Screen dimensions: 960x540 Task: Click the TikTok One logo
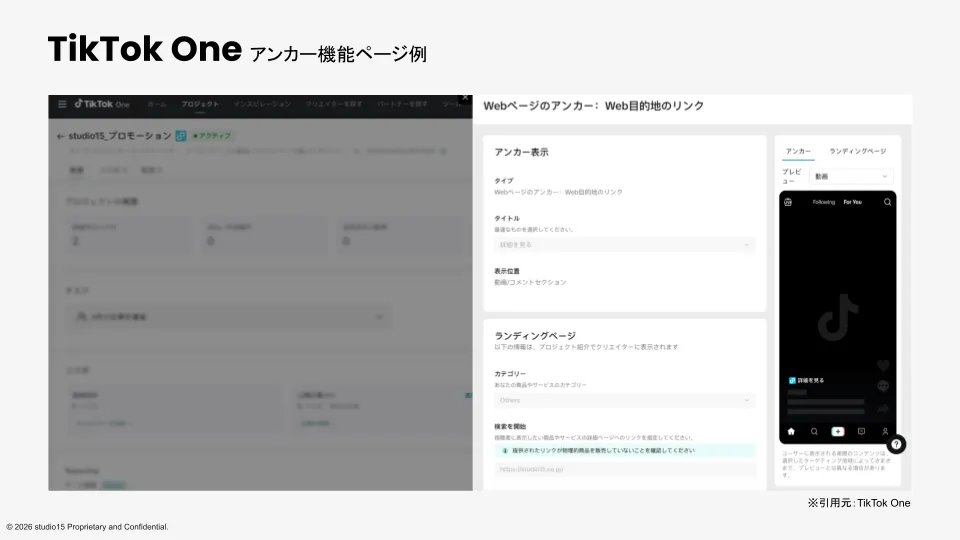point(100,104)
